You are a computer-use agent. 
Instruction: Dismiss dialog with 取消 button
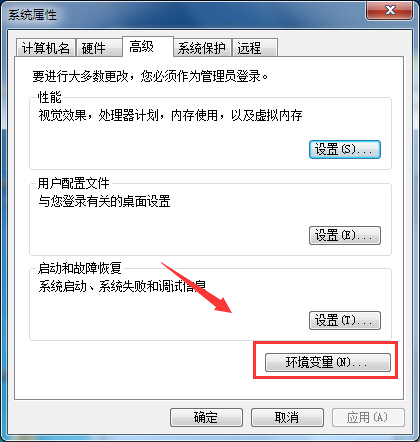(x=287, y=417)
